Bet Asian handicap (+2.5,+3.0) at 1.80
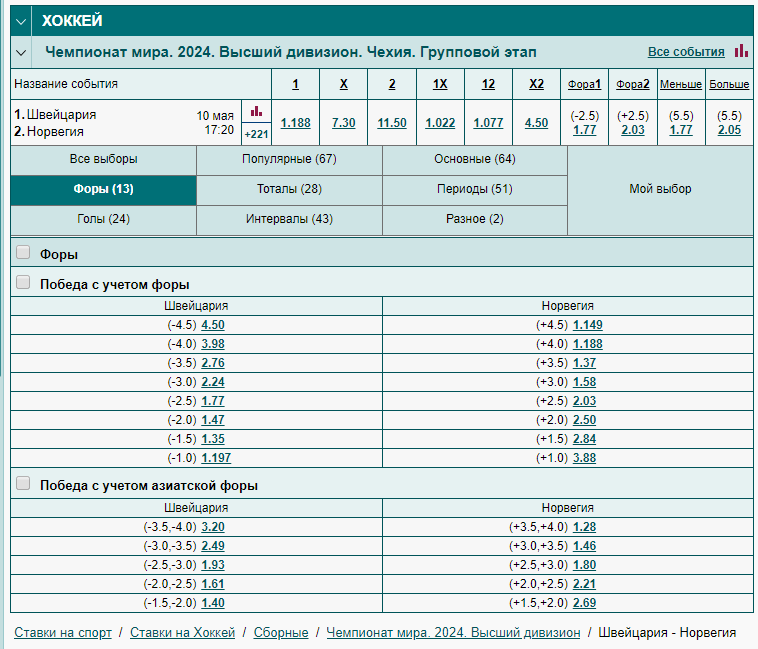Image resolution: width=758 pixels, height=649 pixels. coord(584,565)
